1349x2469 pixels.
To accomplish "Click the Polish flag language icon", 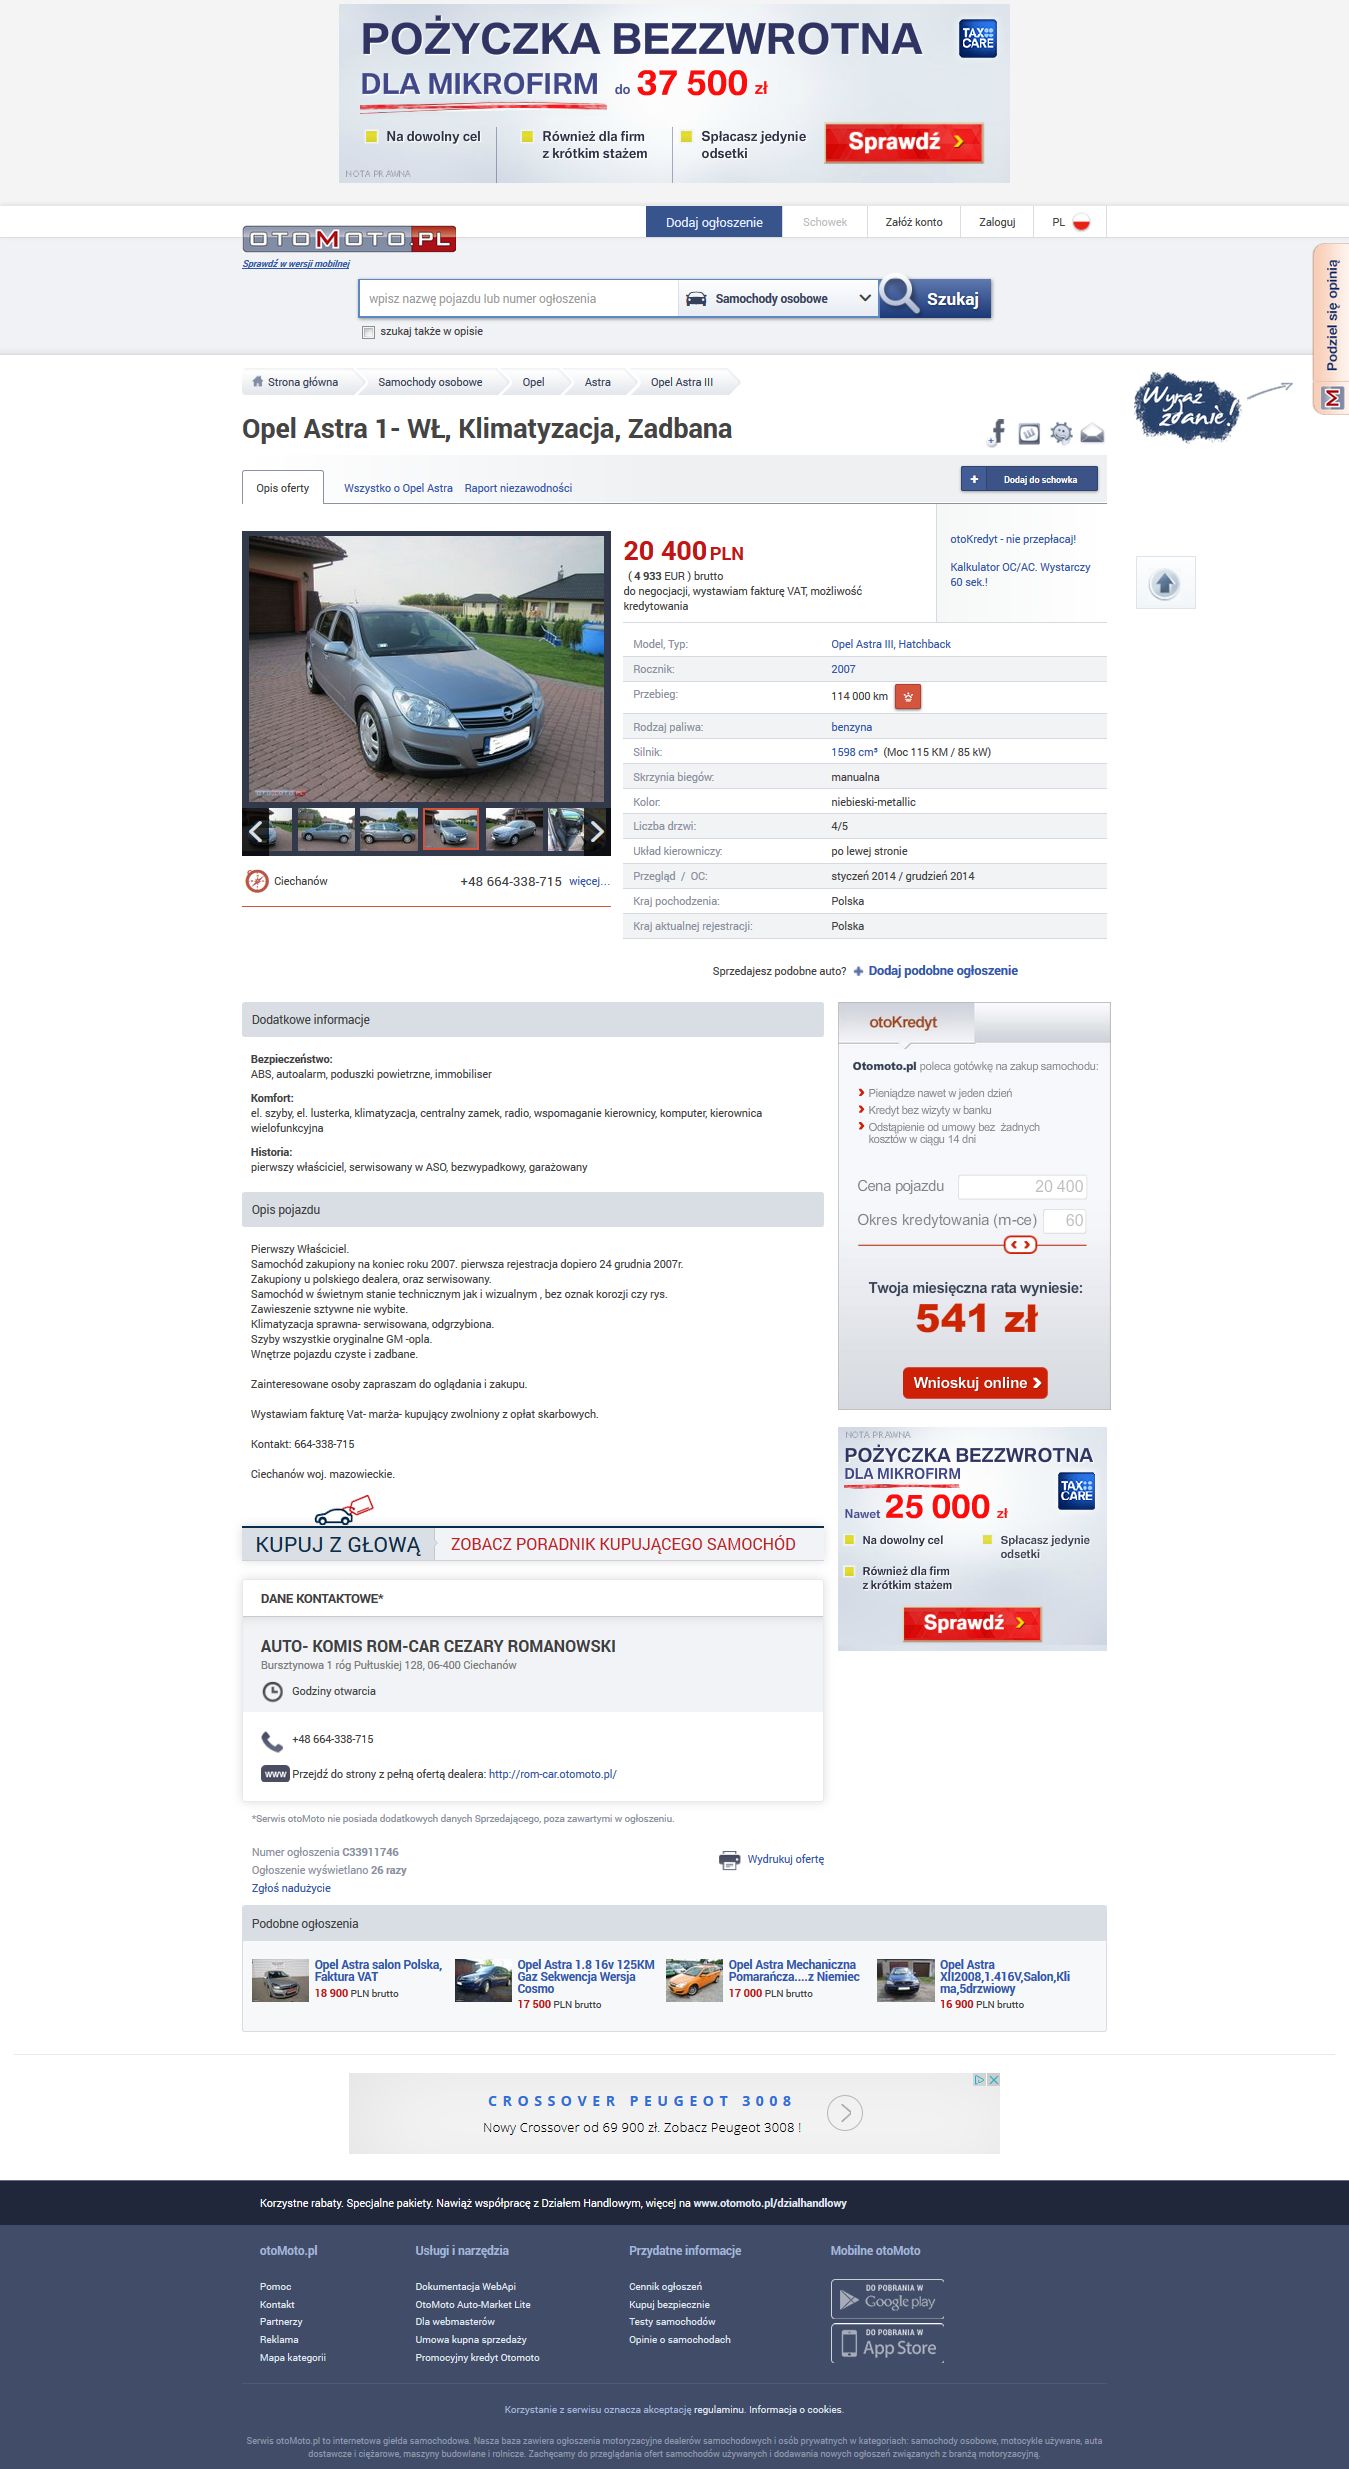I will 1081,223.
